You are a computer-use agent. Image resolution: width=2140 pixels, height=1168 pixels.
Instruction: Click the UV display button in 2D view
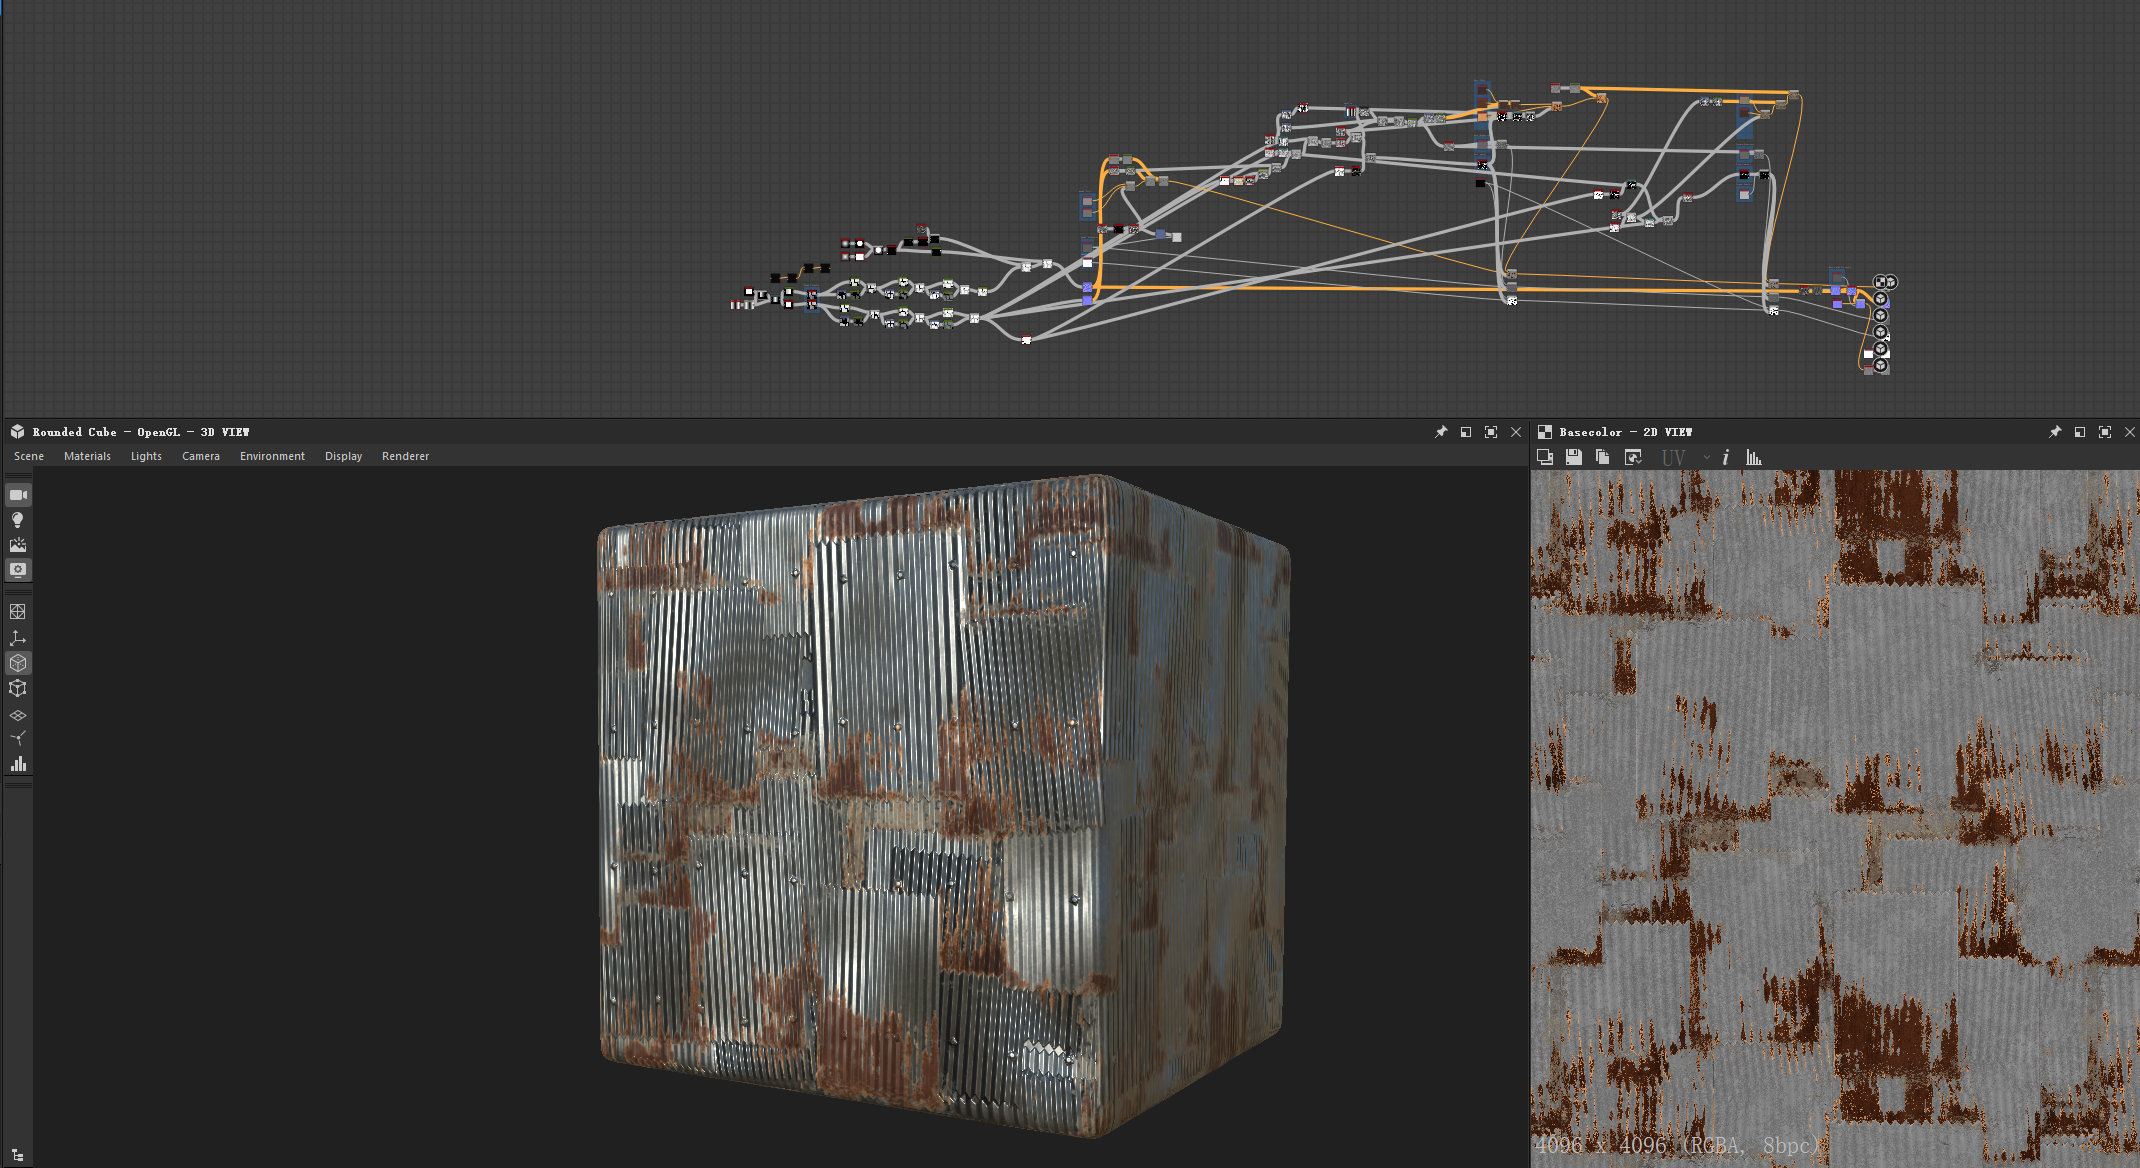[x=1673, y=458]
